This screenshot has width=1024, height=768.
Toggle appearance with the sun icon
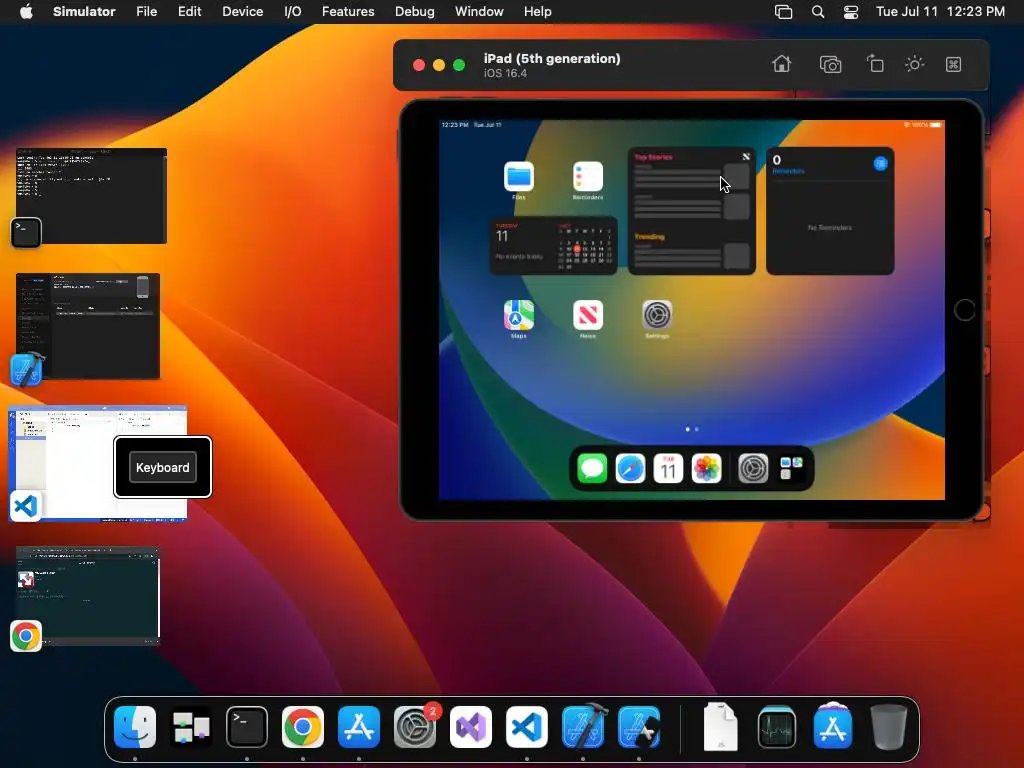pyautogui.click(x=914, y=64)
